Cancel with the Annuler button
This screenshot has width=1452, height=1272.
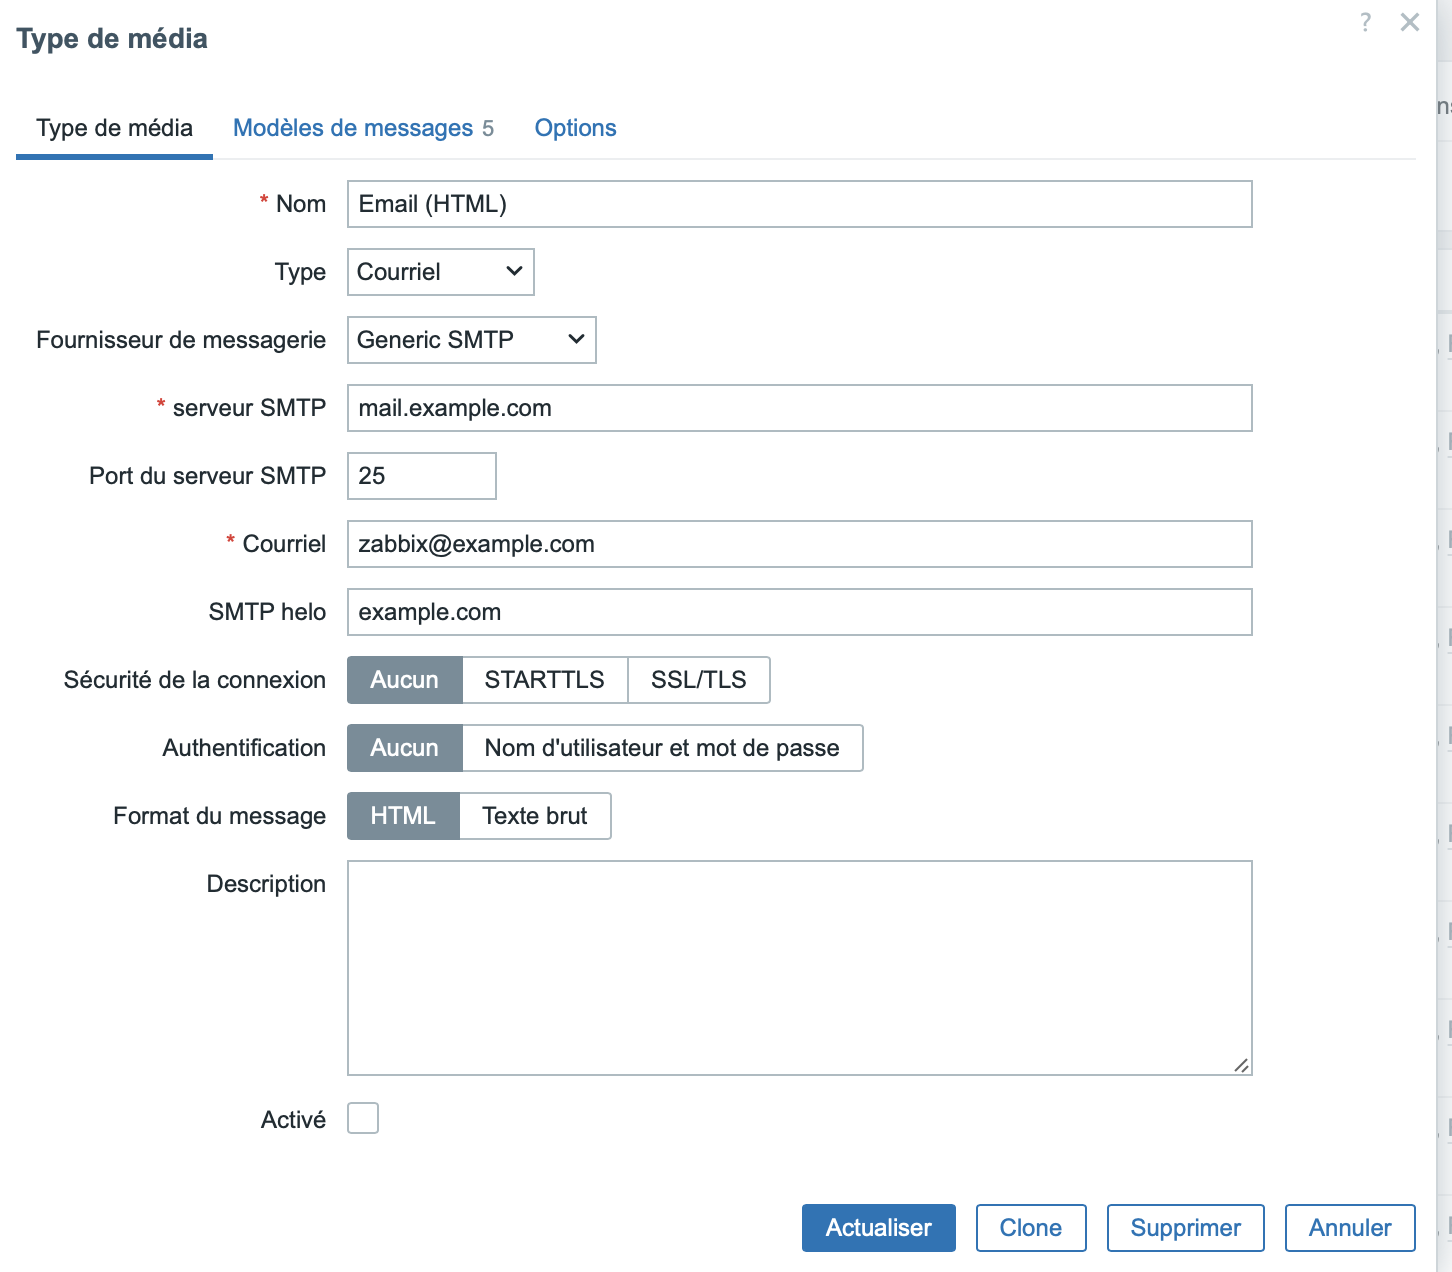coord(1349,1228)
